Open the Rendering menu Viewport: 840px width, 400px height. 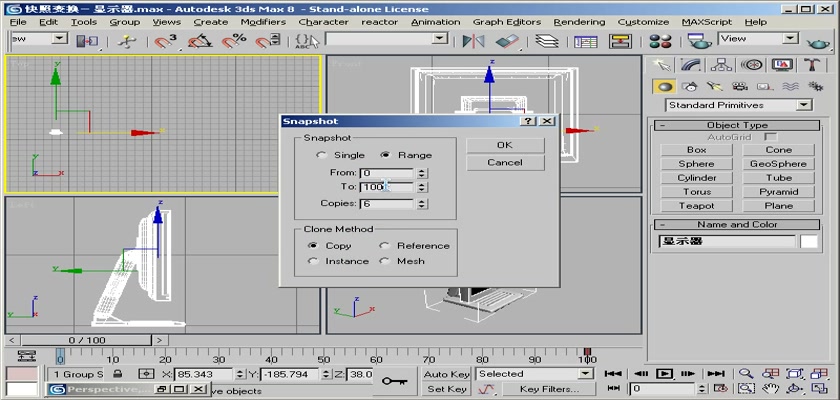(579, 22)
